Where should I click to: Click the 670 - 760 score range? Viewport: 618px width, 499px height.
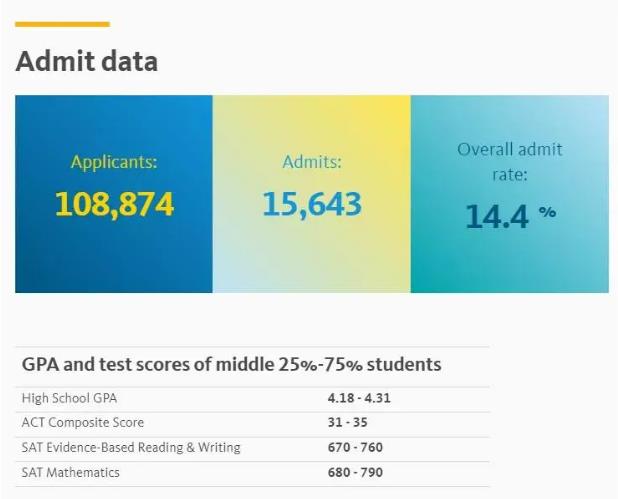pyautogui.click(x=355, y=447)
